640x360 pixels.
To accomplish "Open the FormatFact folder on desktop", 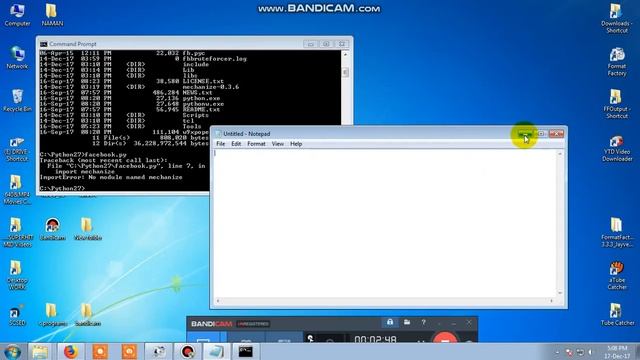I will (617, 232).
